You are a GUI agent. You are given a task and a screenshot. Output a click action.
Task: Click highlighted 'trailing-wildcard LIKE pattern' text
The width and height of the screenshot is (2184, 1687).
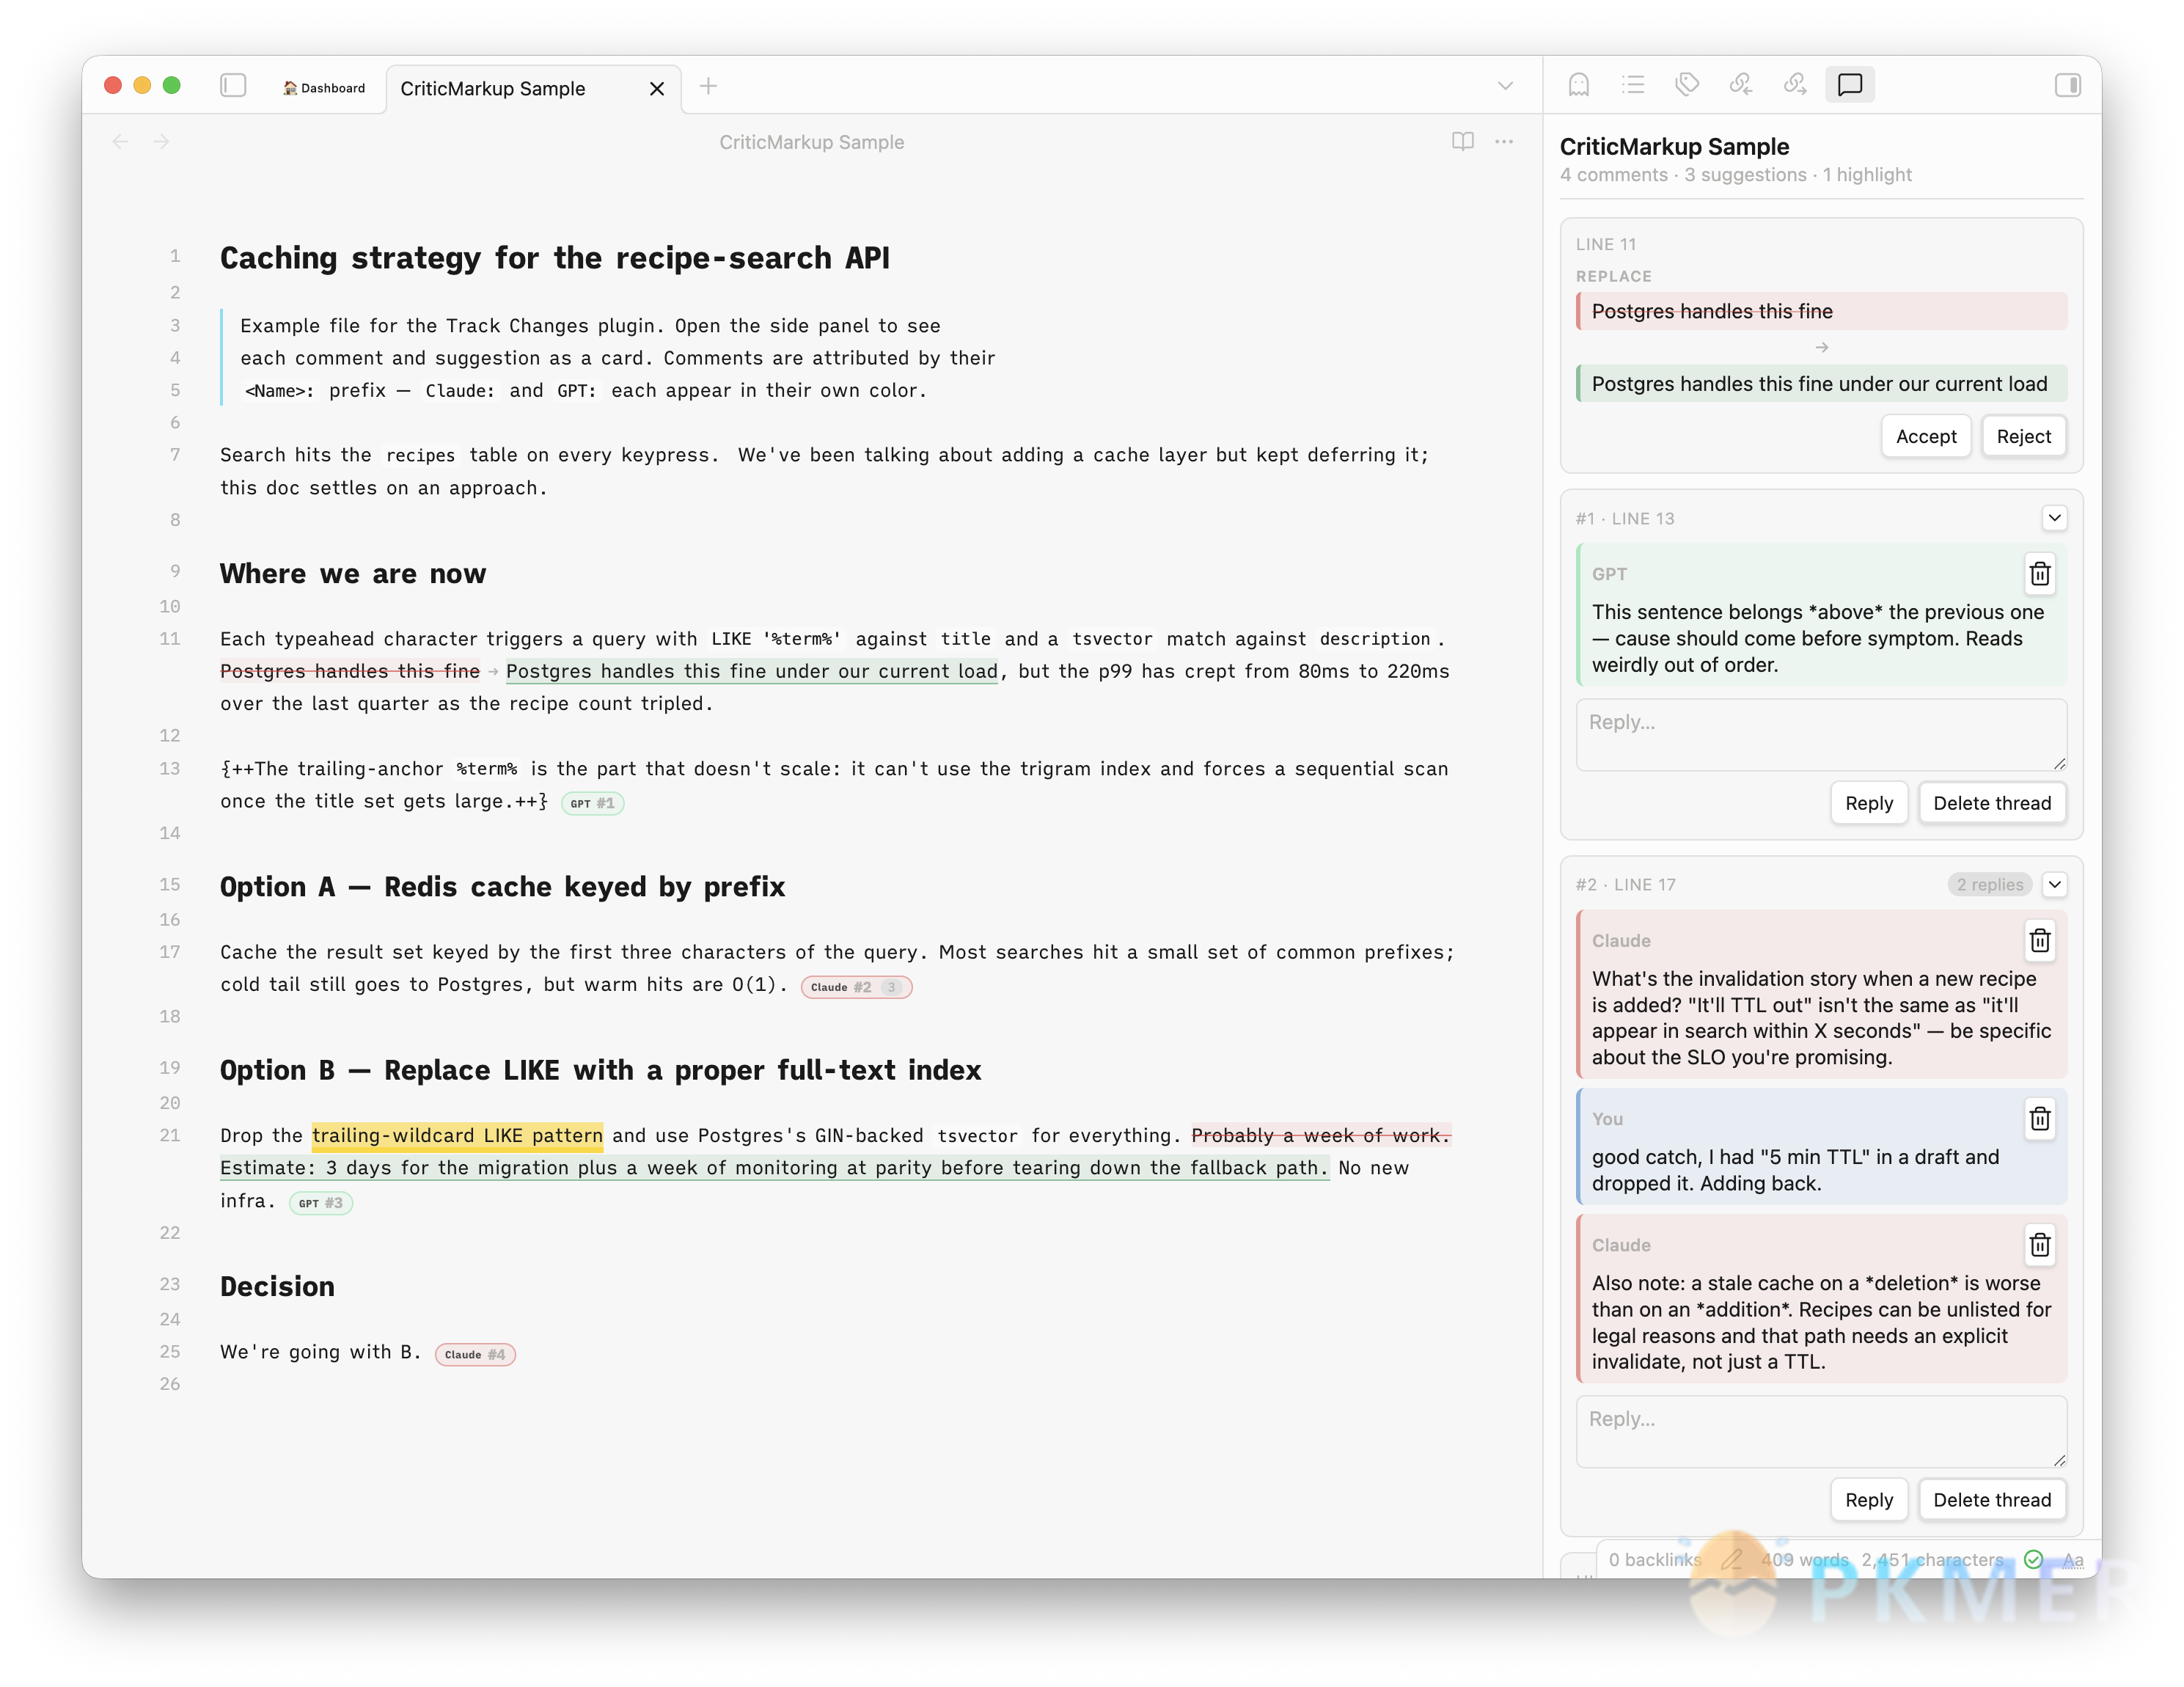pos(457,1135)
